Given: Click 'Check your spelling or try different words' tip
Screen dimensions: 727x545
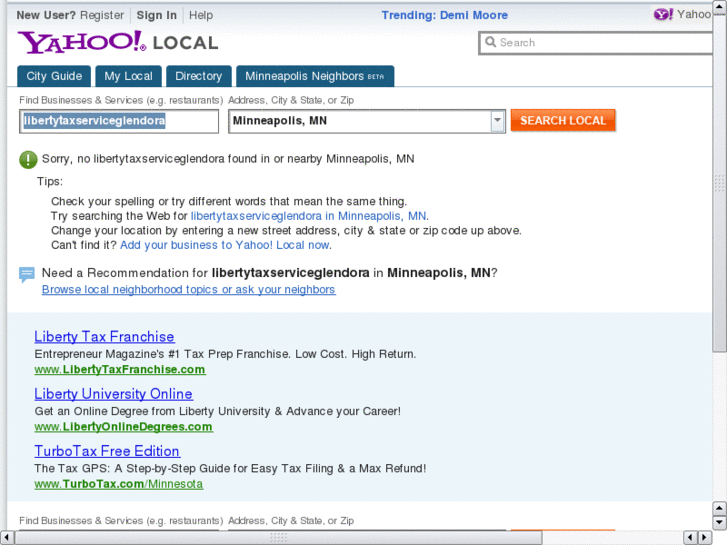Looking at the screenshot, I should click(x=229, y=202).
